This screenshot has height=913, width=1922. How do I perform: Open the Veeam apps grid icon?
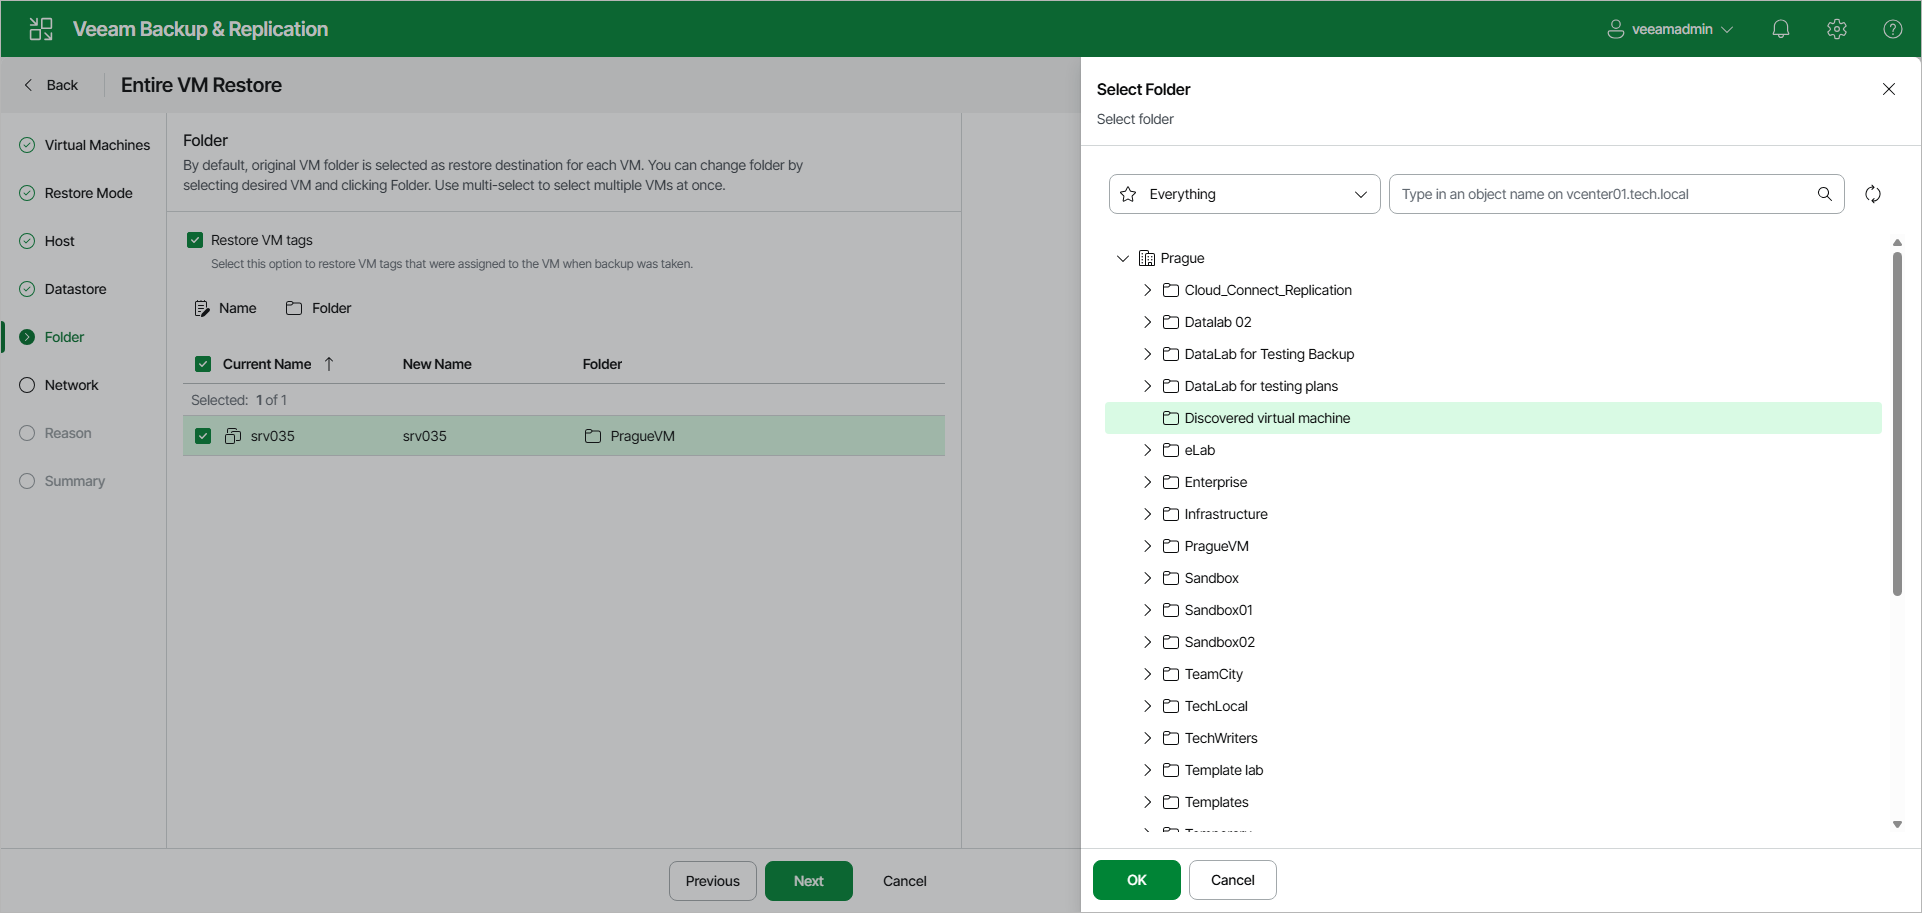[x=40, y=28]
